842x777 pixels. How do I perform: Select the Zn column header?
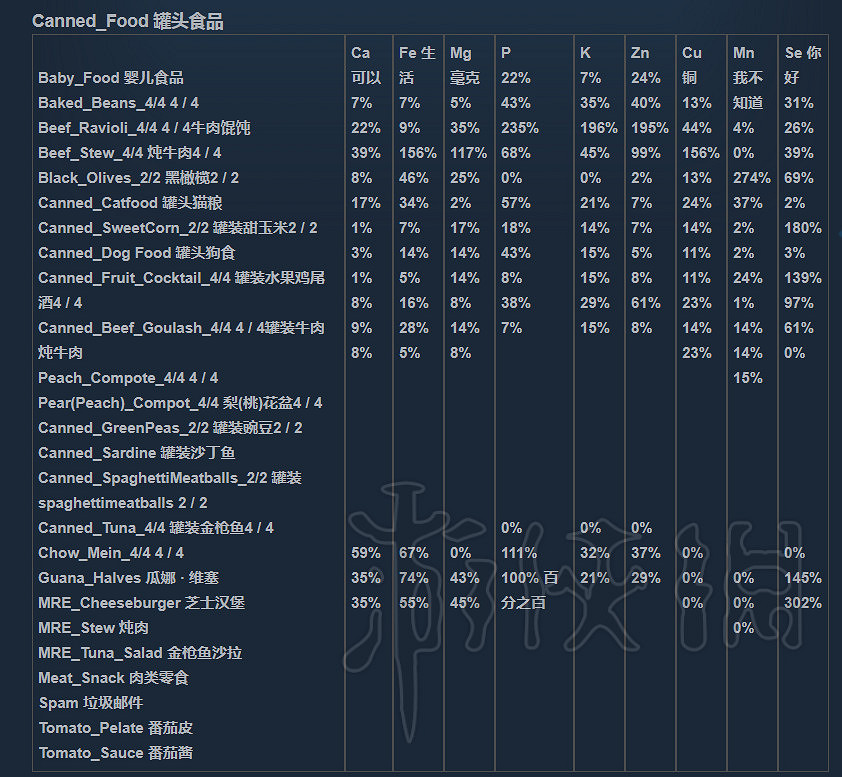(x=640, y=53)
